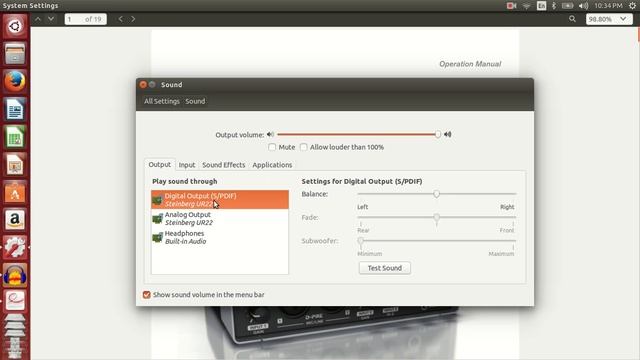Go back to All Settings
Screen dimensions: 640x360
162,101
